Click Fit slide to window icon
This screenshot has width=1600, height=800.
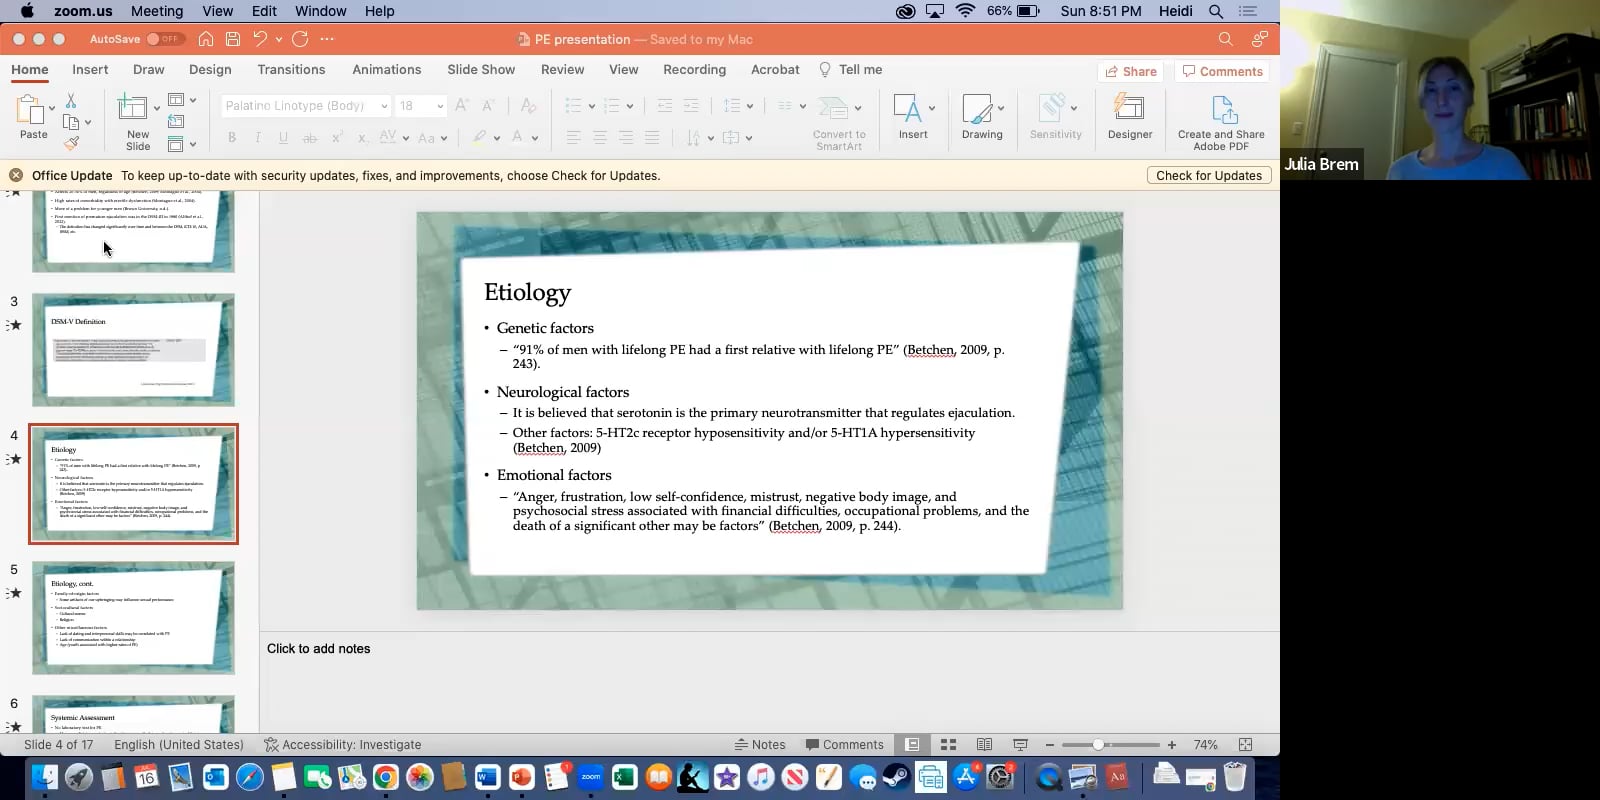[x=1245, y=745]
